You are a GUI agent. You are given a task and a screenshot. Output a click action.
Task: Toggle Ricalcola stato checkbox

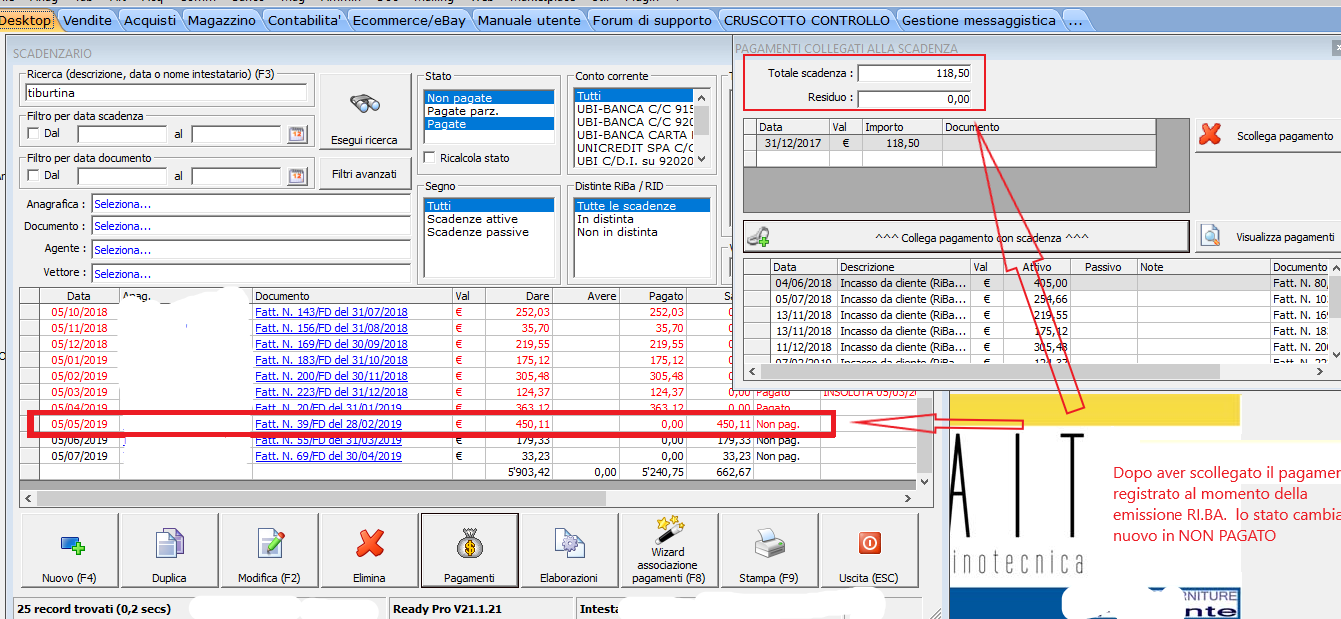[x=430, y=158]
